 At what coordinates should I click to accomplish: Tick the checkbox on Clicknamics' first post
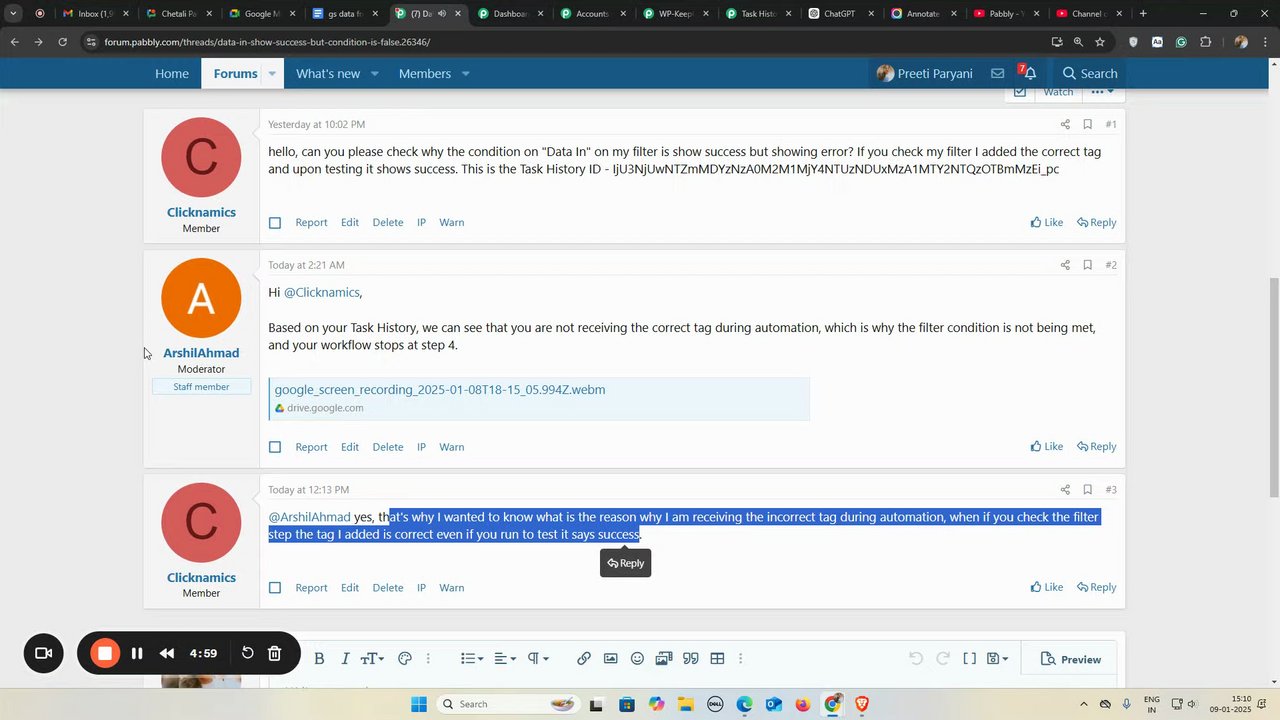click(275, 223)
